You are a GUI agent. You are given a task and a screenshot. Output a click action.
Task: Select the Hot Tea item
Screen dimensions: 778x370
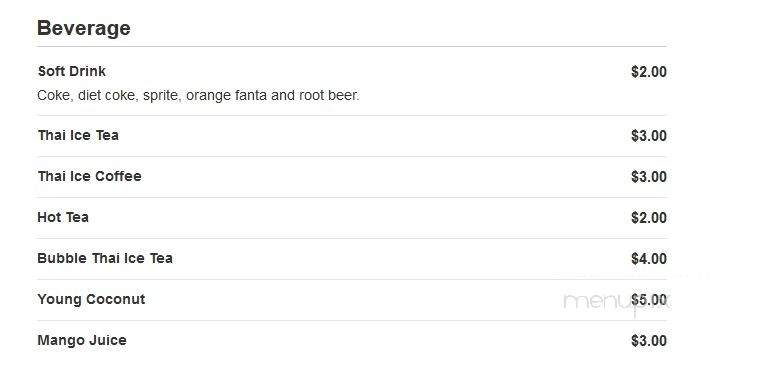point(63,217)
